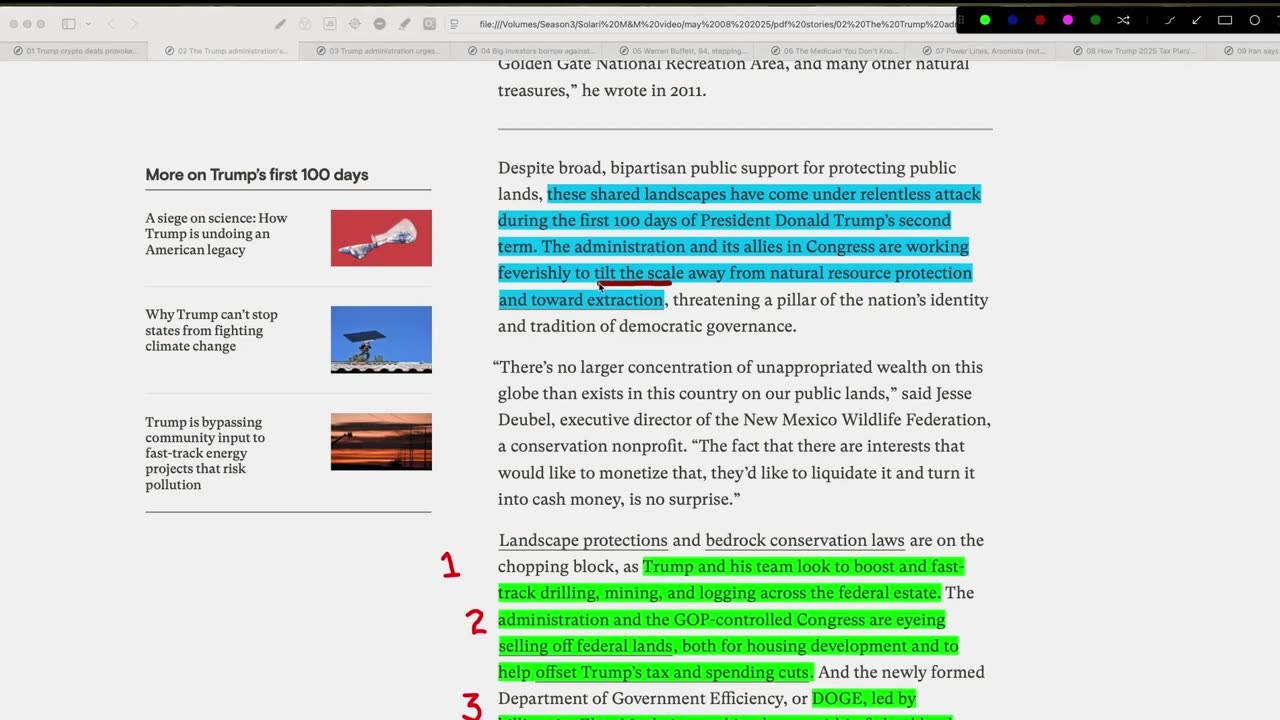This screenshot has height=720, width=1280.
Task: Click the cube-shaped extension icon in toolbar
Action: [305, 24]
